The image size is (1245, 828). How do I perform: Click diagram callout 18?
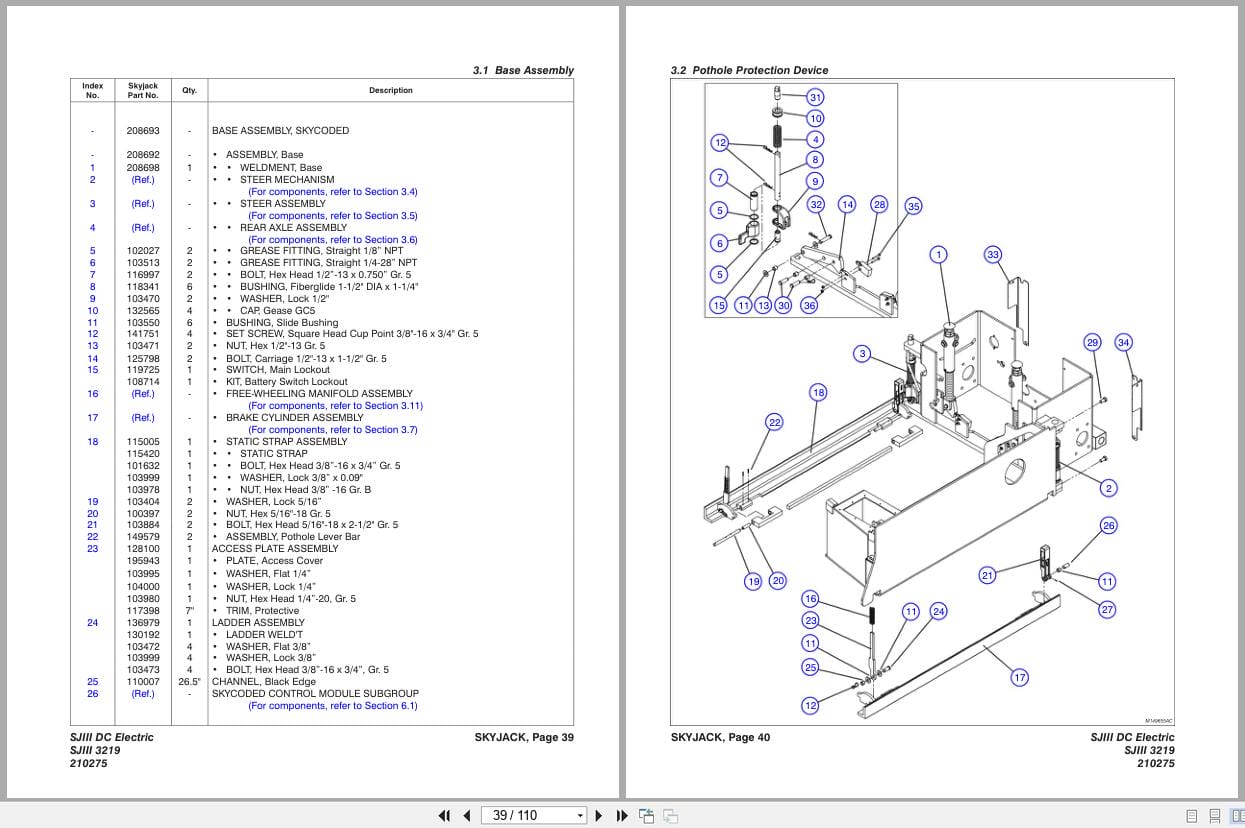point(818,393)
